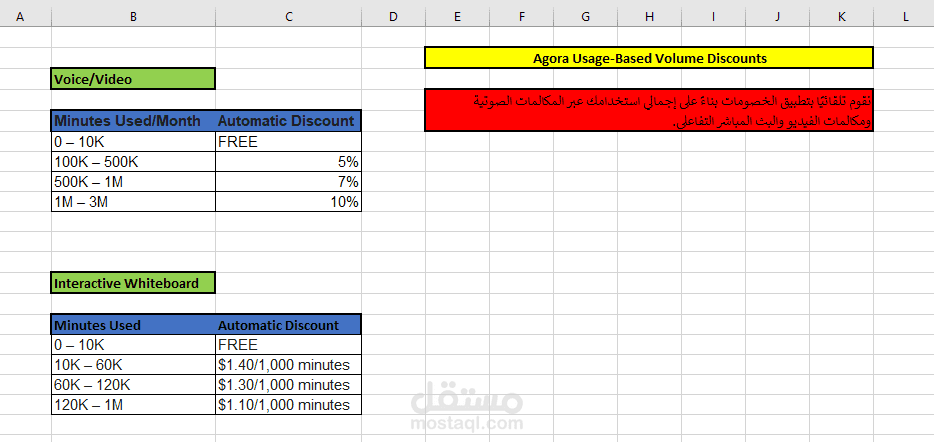Select the 0 – 10K cell under Minutes Used/Month
Image resolution: width=934 pixels, height=442 pixels.
coord(133,142)
